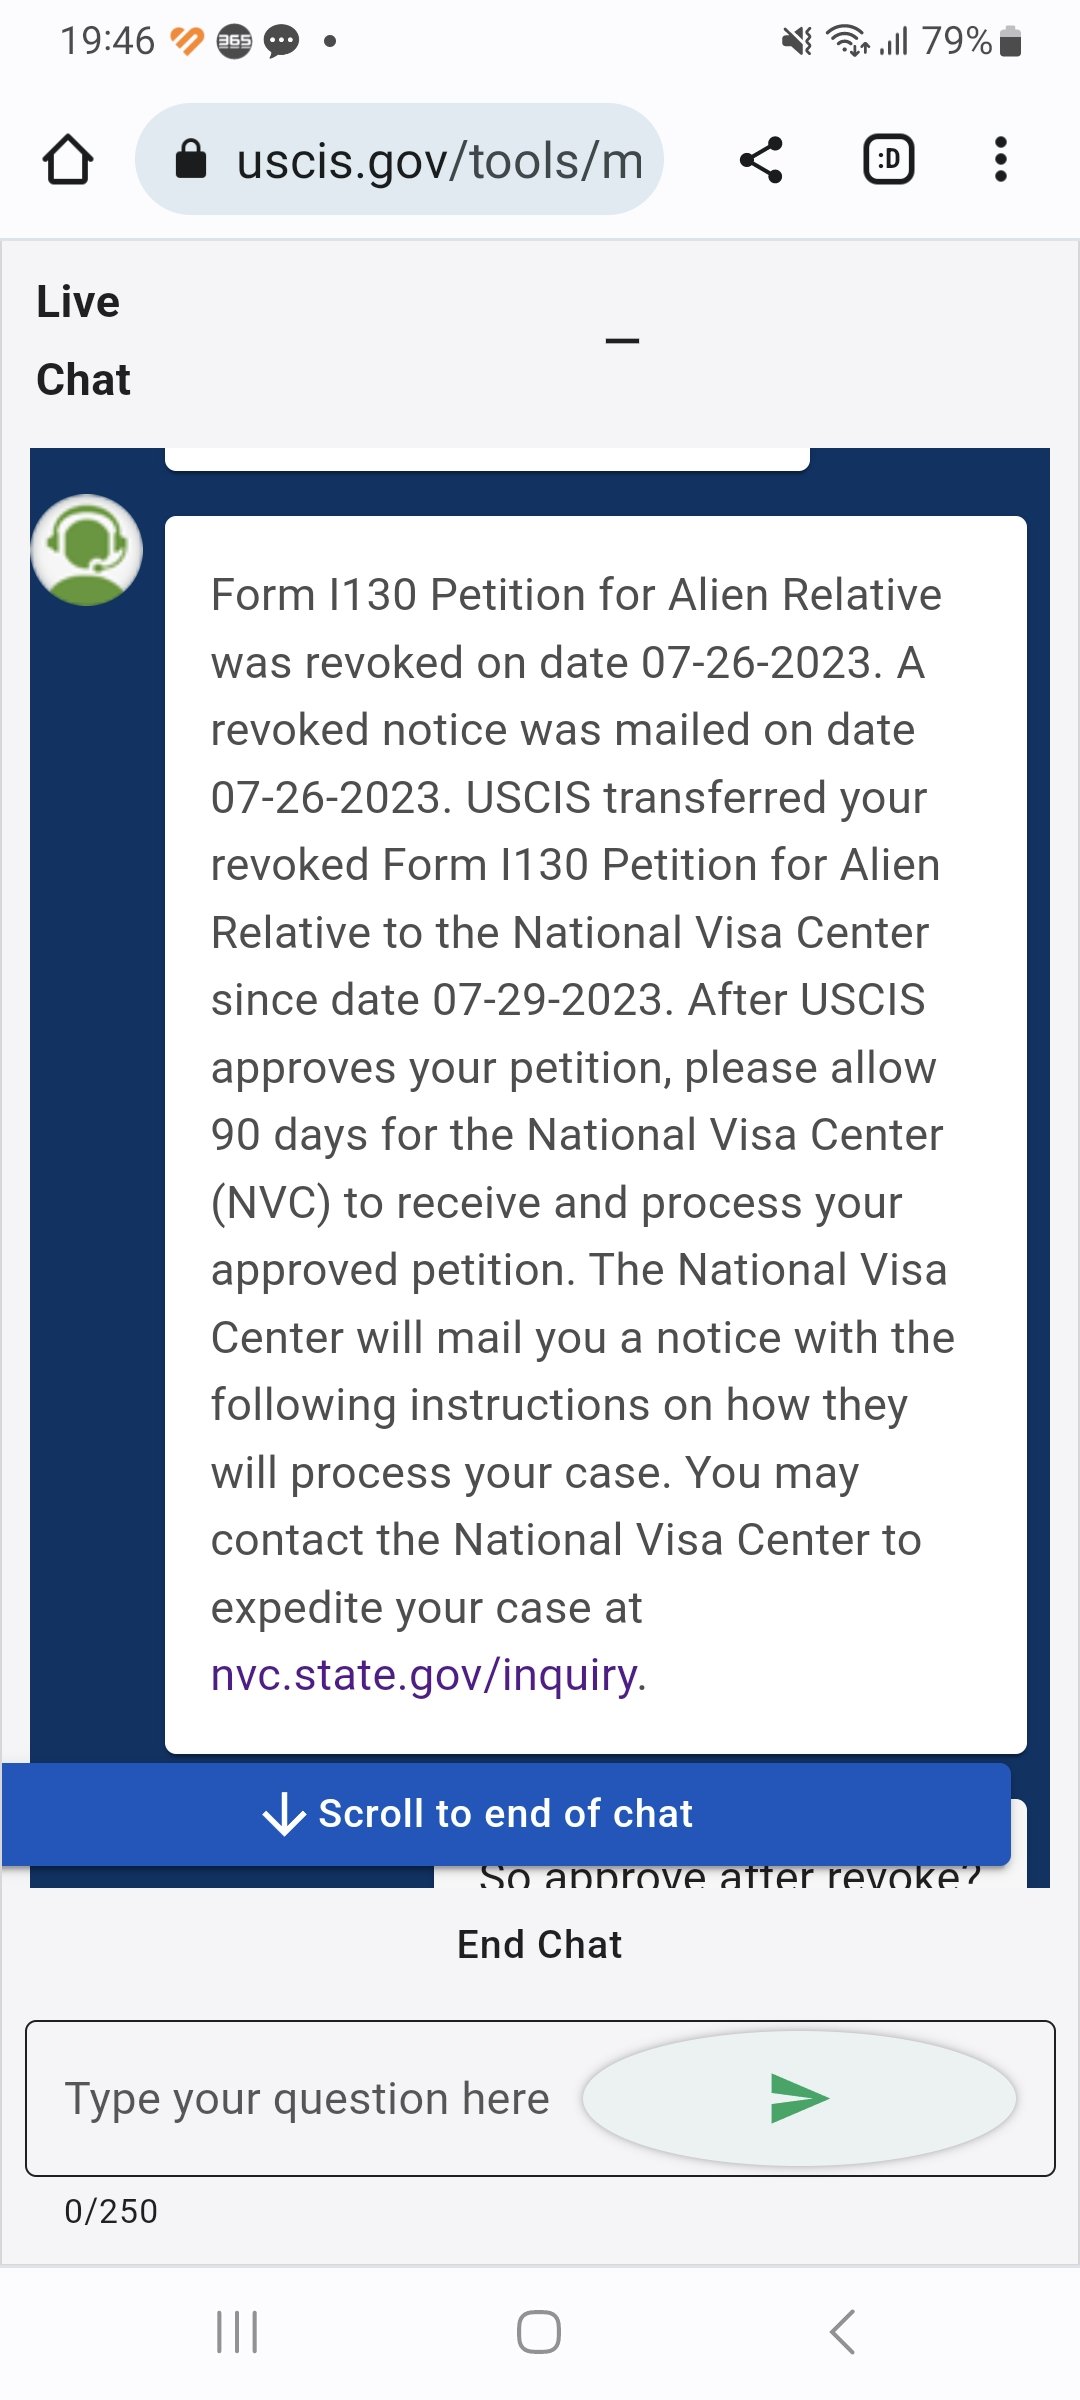Tap the Android back navigation button

tap(842, 2332)
